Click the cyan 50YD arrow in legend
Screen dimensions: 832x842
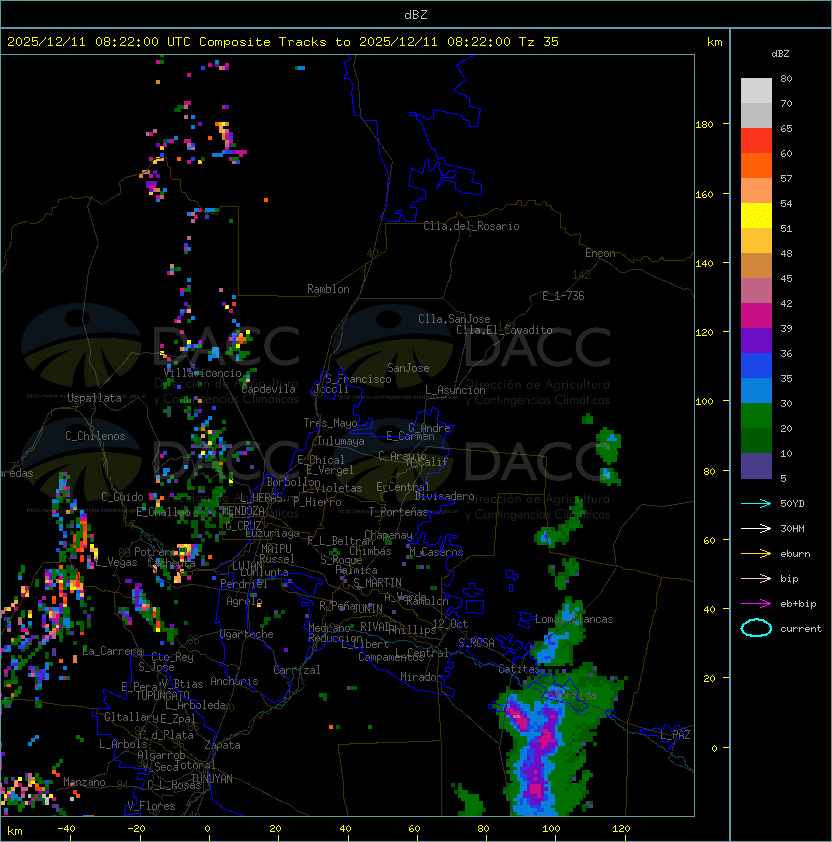coord(756,504)
